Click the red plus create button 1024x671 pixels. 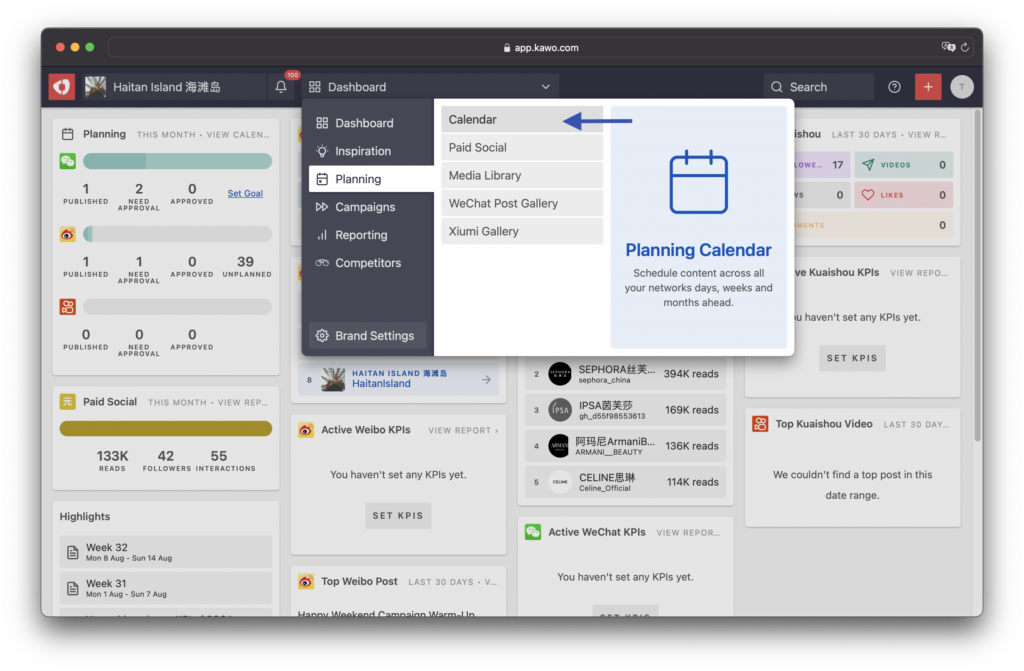point(928,87)
